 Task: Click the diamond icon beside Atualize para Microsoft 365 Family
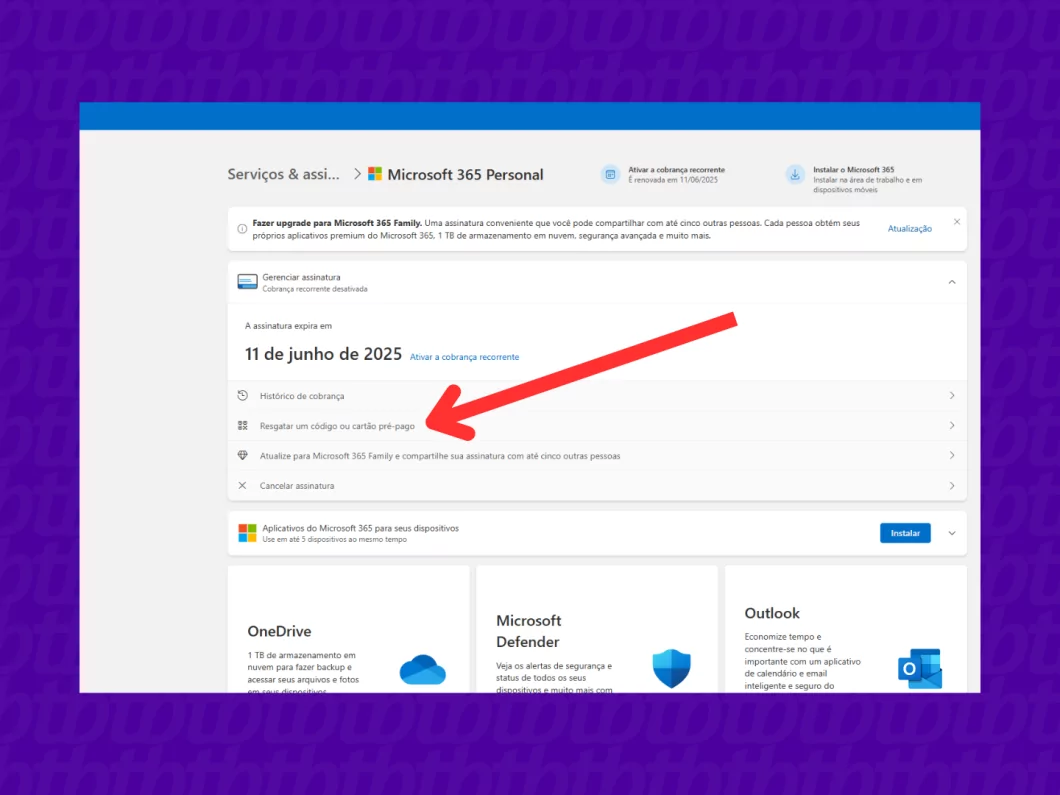click(x=243, y=456)
